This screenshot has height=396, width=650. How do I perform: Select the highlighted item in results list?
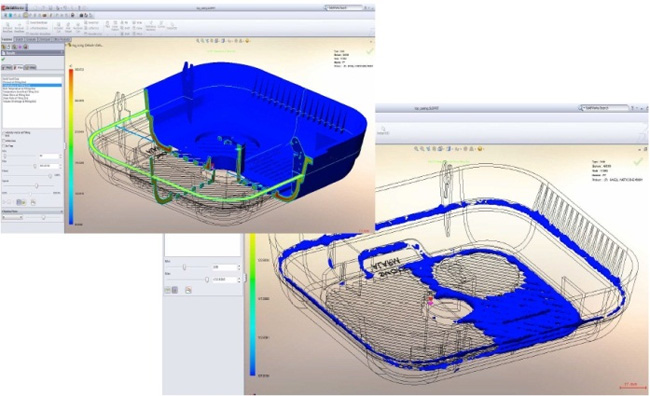pos(32,85)
